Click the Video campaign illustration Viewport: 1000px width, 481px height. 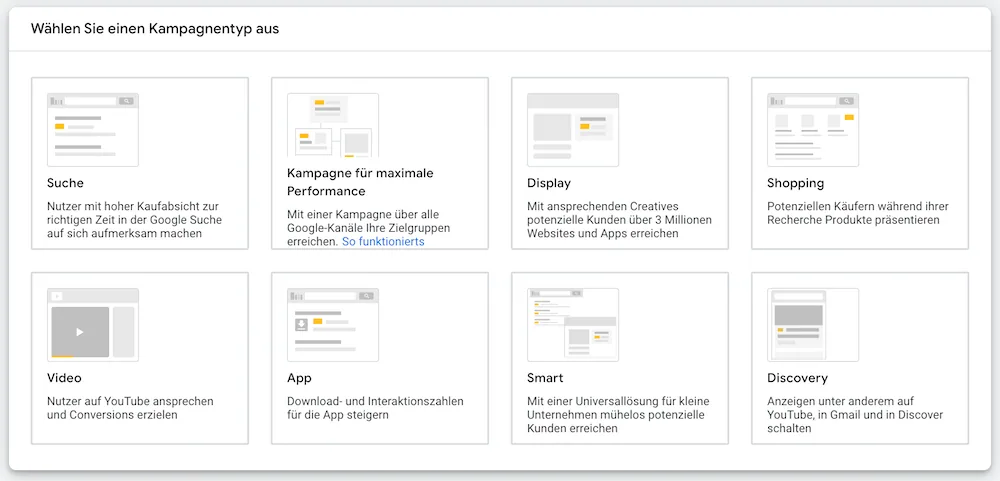point(92,325)
